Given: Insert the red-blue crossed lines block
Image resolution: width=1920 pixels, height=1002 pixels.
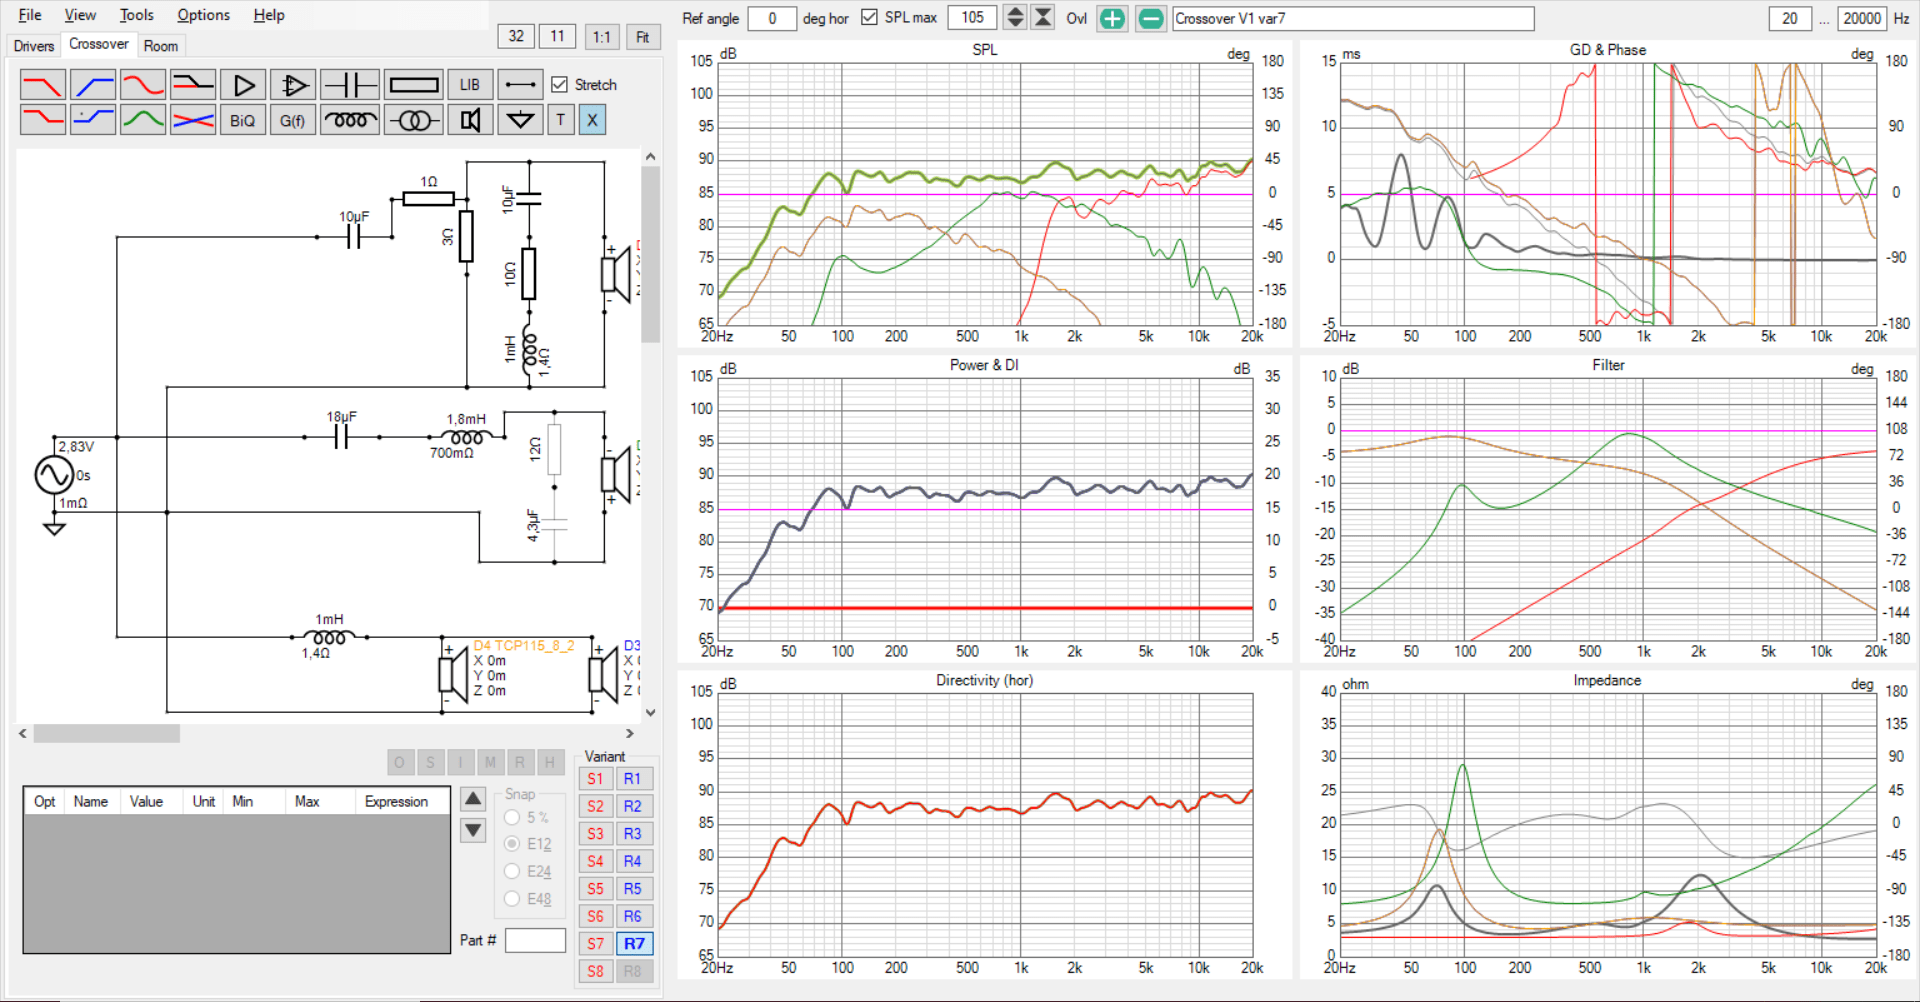Looking at the screenshot, I should (x=193, y=120).
